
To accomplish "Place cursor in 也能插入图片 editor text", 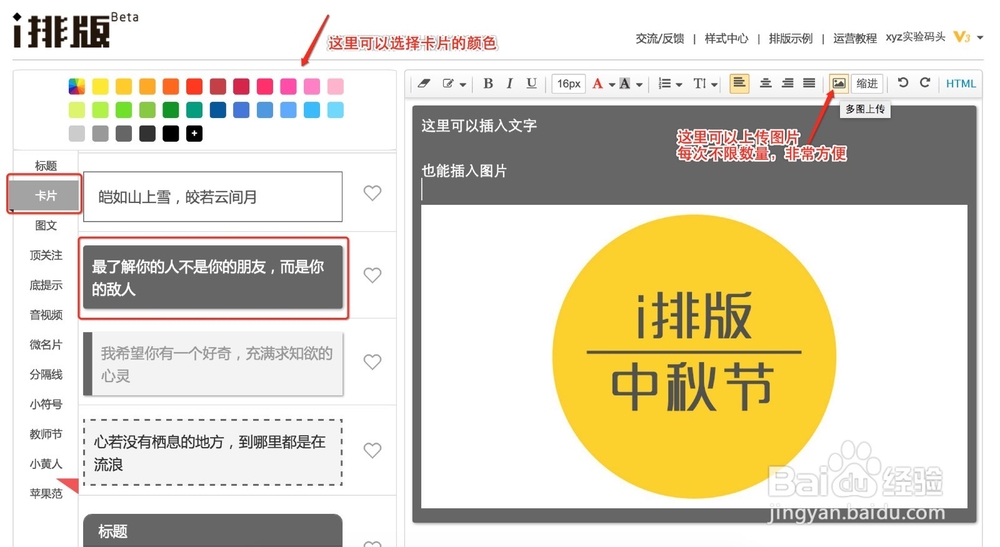I will click(464, 171).
